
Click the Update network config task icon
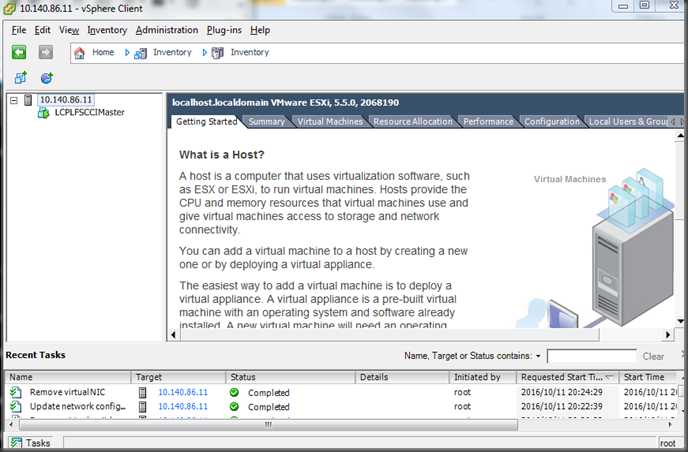pyautogui.click(x=16, y=406)
